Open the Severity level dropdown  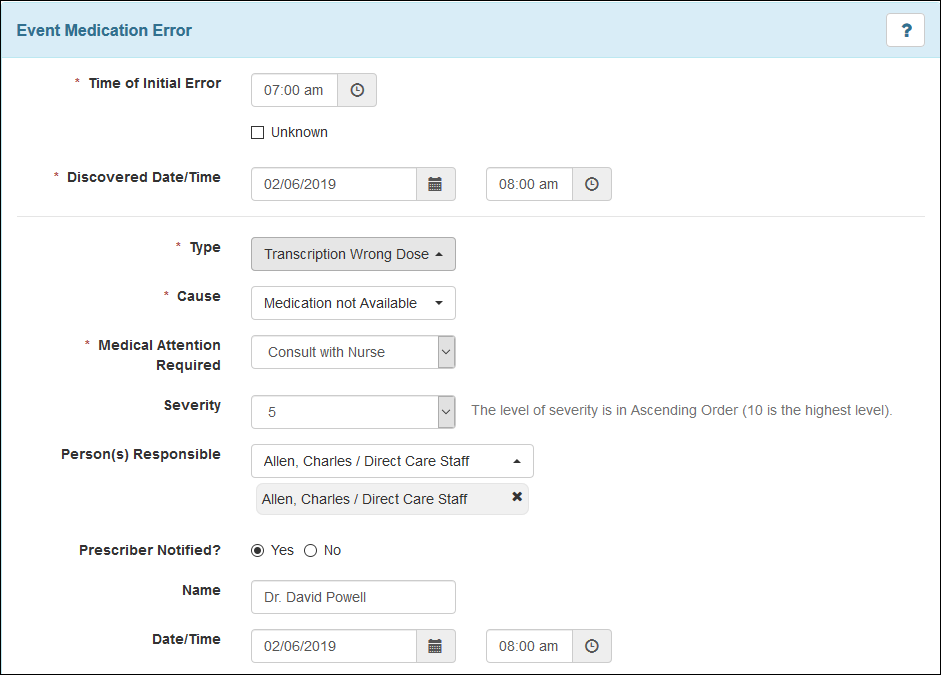click(x=353, y=412)
